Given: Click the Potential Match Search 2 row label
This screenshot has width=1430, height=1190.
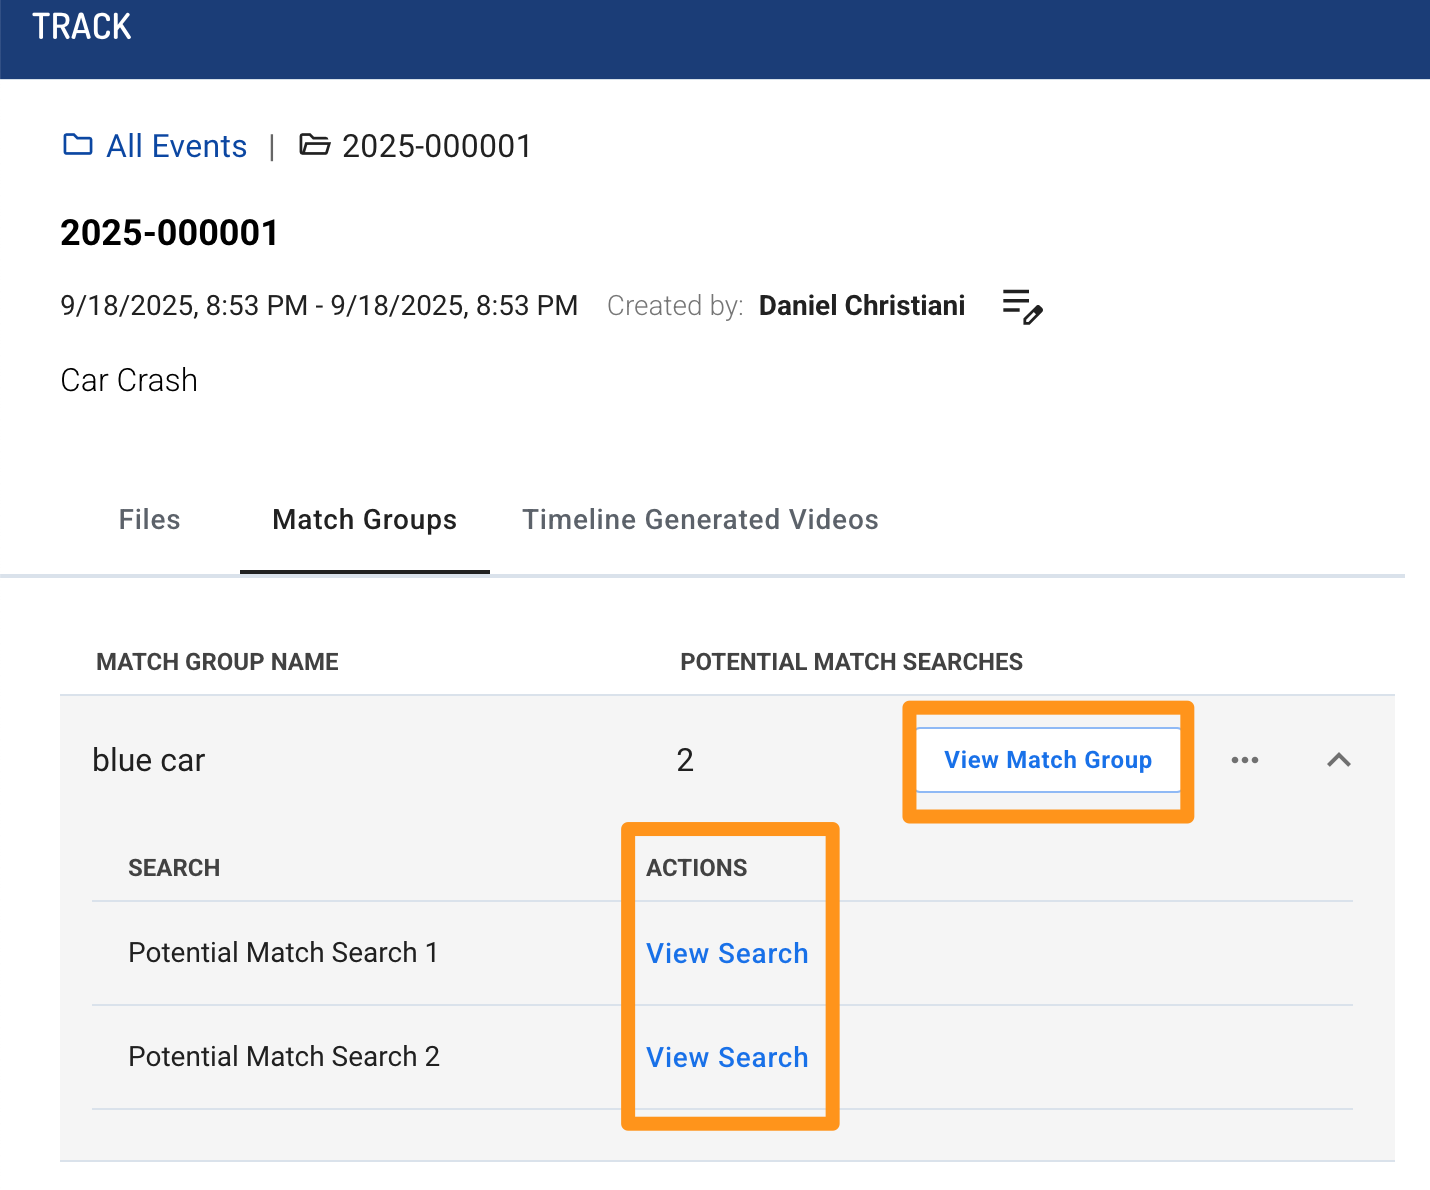Looking at the screenshot, I should tap(284, 1057).
